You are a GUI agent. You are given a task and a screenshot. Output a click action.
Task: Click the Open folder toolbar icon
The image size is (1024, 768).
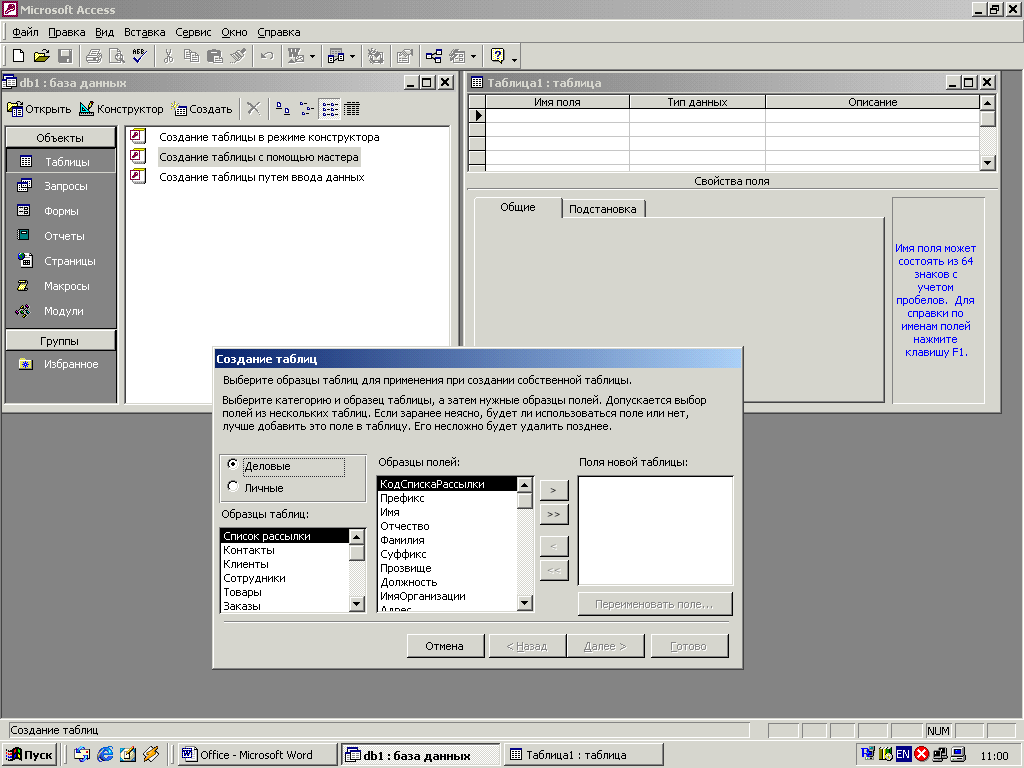pyautogui.click(x=42, y=57)
